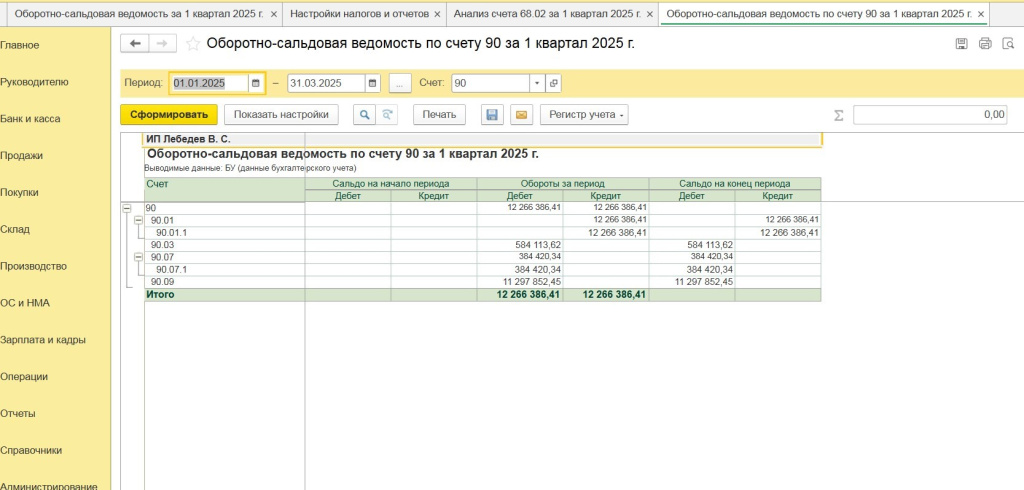Switch to Настройки налогов и отчетов tab

tap(359, 14)
